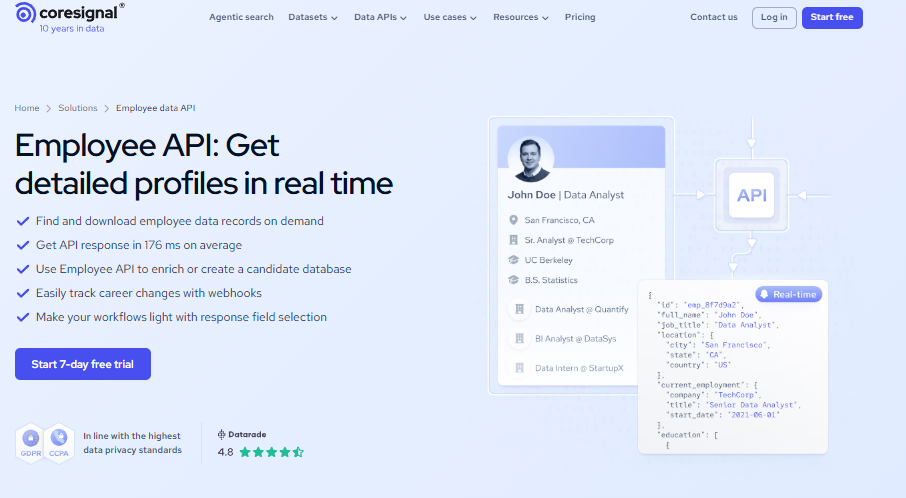Click checkmark beside 'Easily track career changes'
Image resolution: width=906 pixels, height=498 pixels.
coord(23,293)
